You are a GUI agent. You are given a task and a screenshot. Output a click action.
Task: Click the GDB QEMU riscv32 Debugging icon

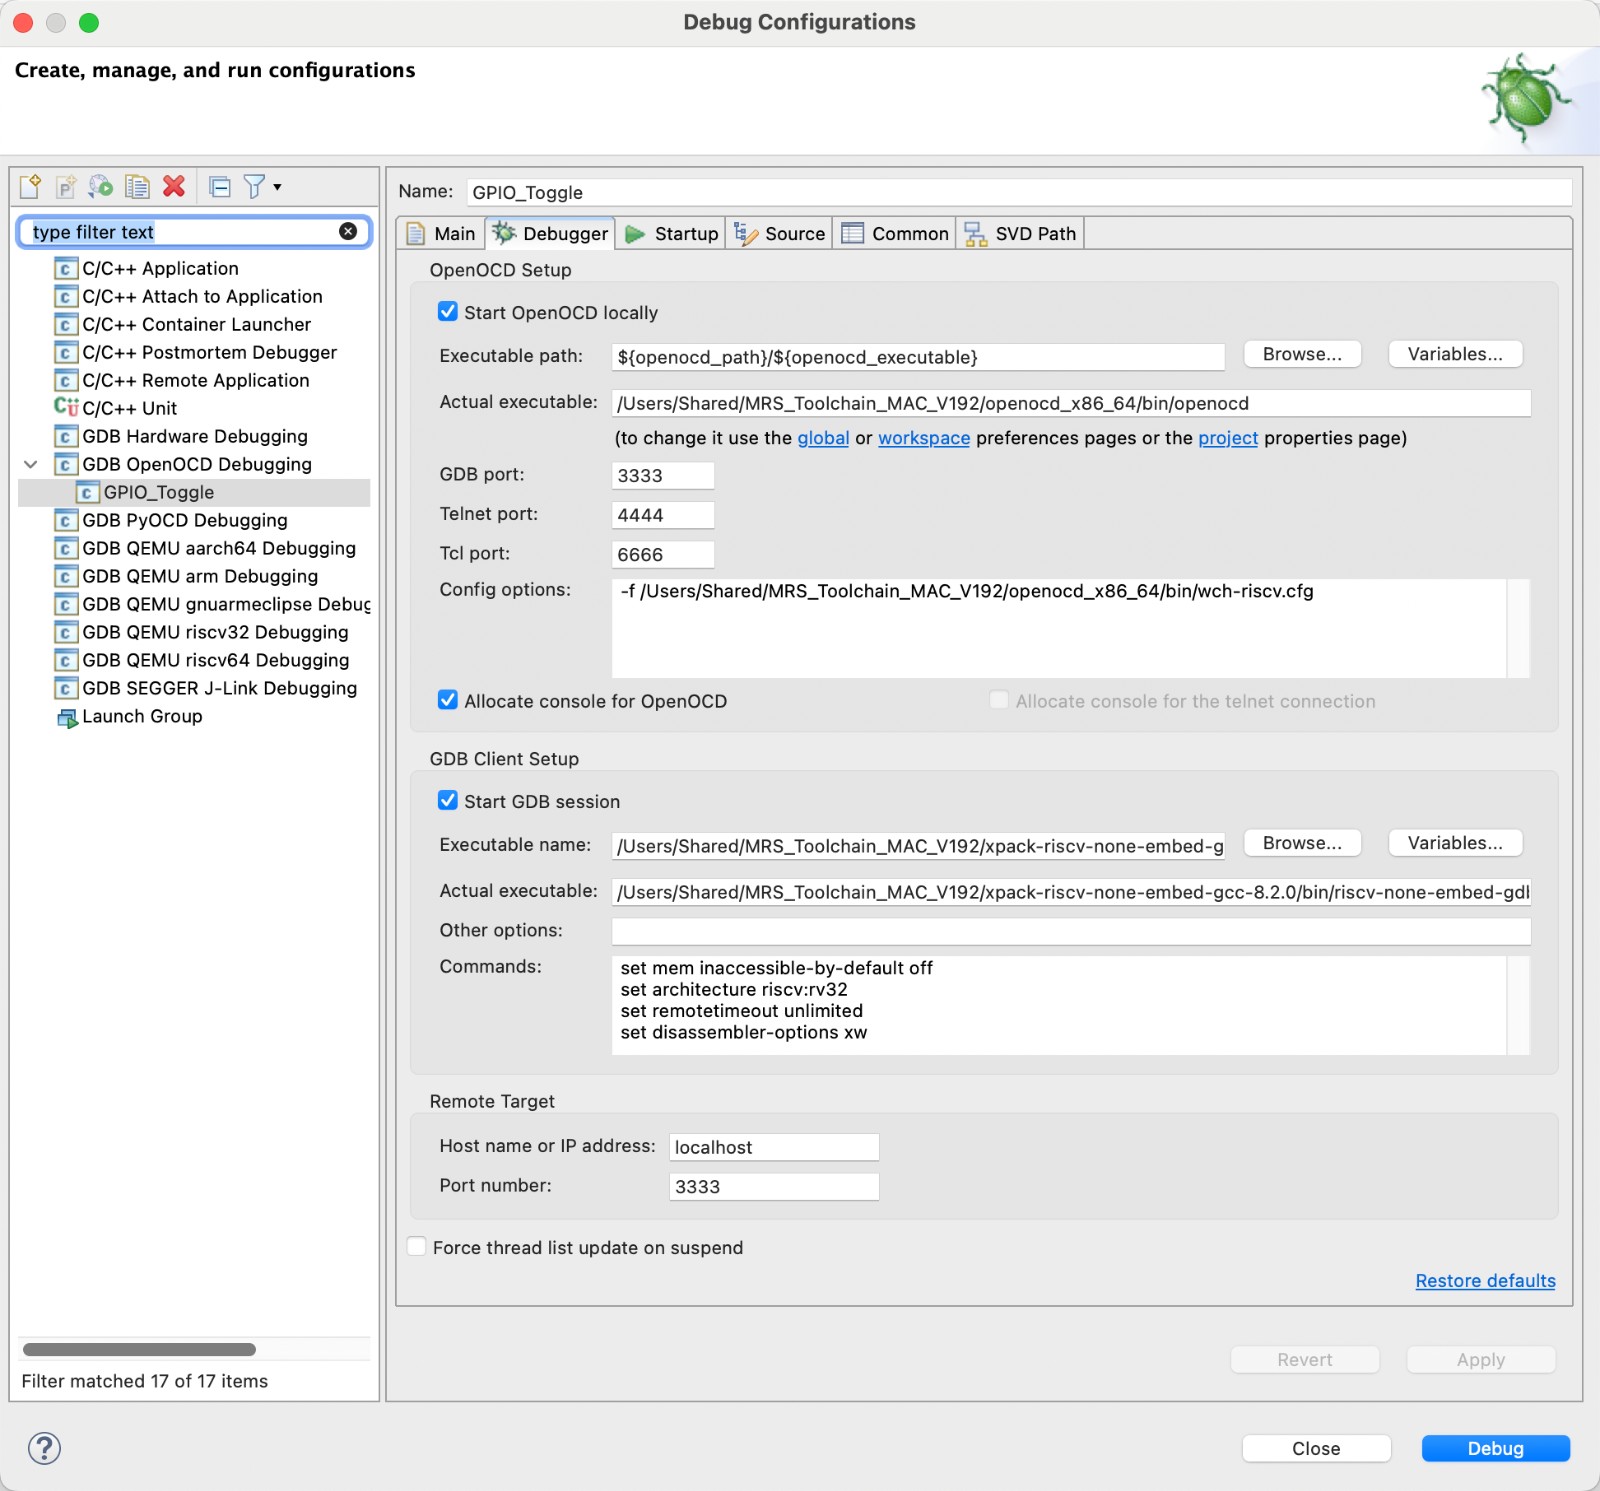tap(66, 633)
